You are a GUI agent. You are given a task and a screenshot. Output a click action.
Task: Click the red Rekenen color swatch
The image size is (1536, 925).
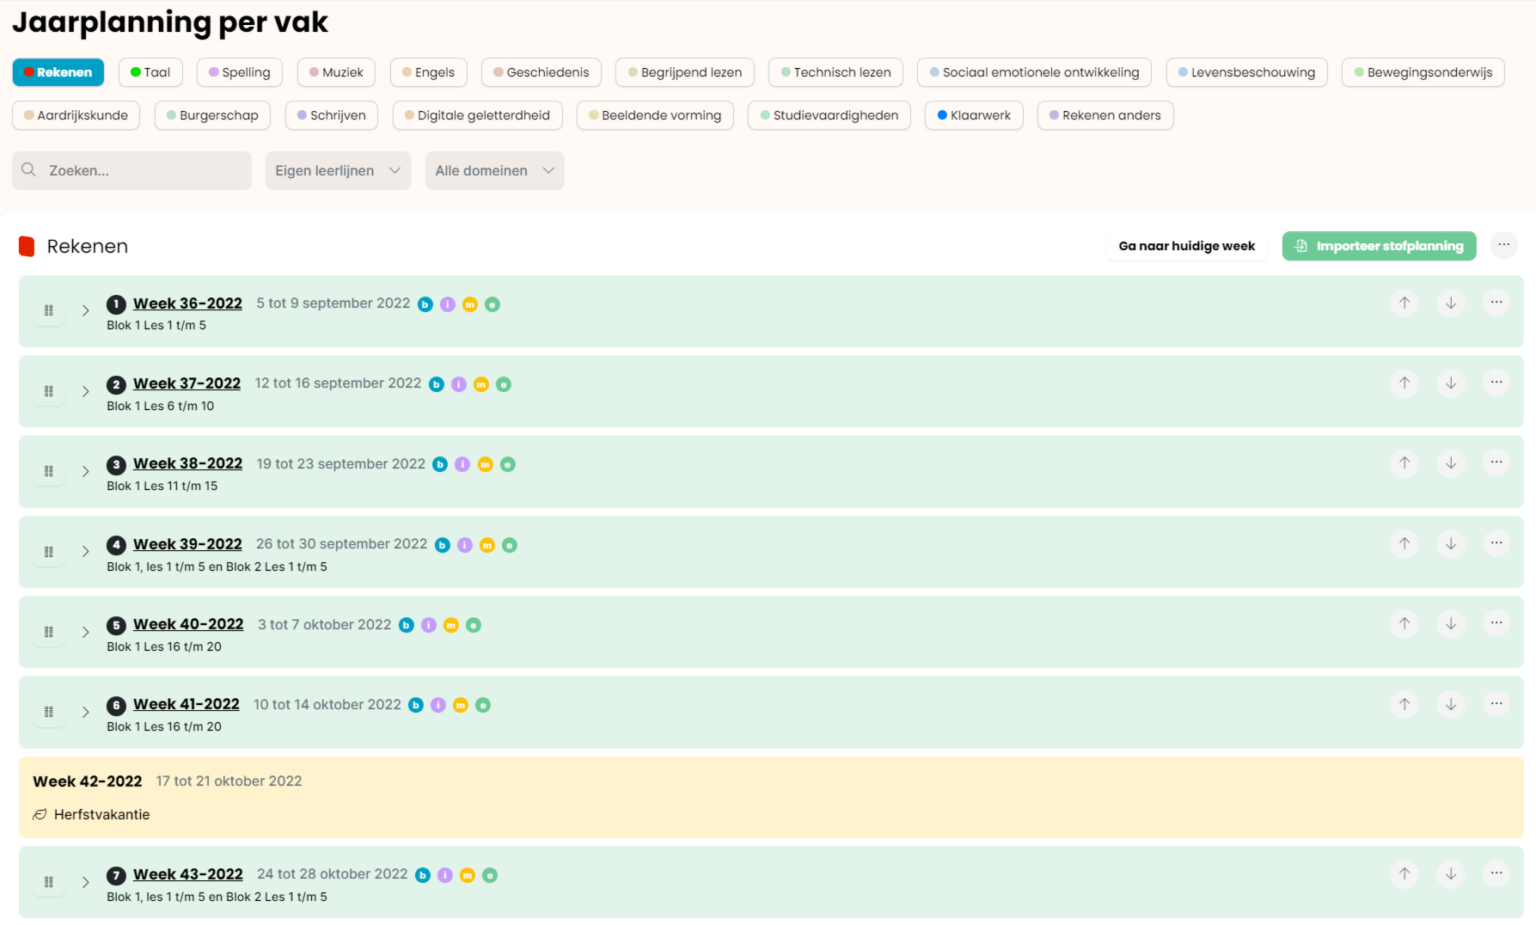point(27,247)
